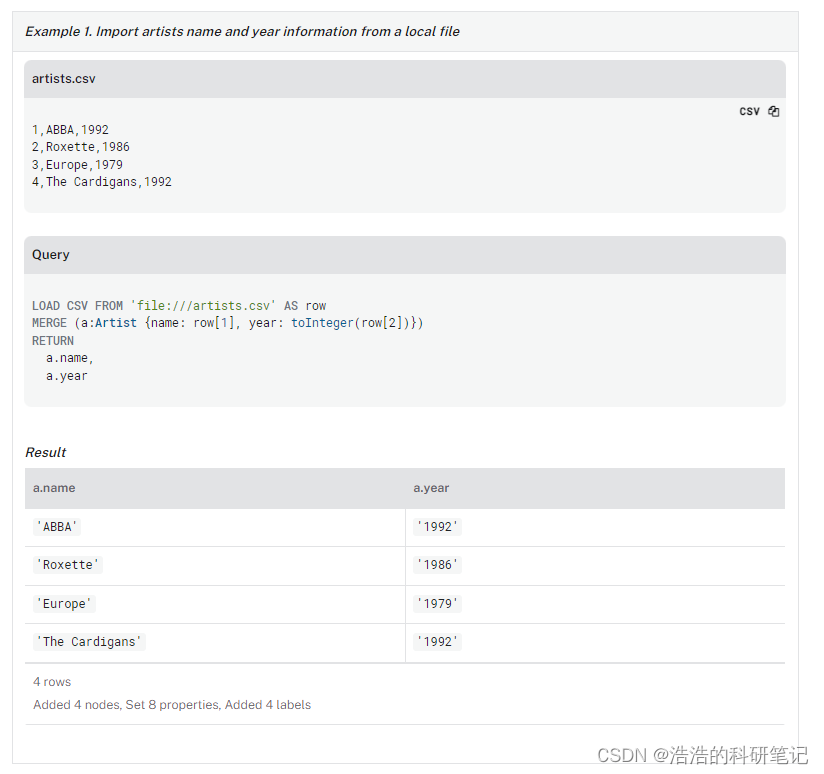This screenshot has height=774, width=824.
Task: Click the Example 1 title text
Action: 242,32
